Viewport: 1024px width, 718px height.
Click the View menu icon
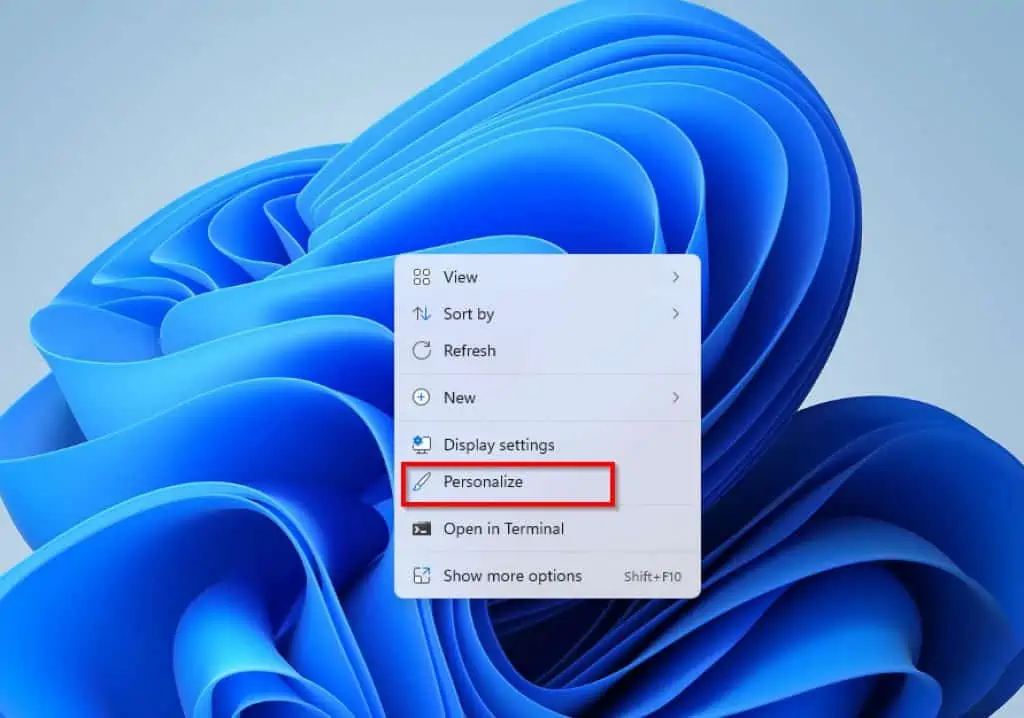click(x=423, y=277)
